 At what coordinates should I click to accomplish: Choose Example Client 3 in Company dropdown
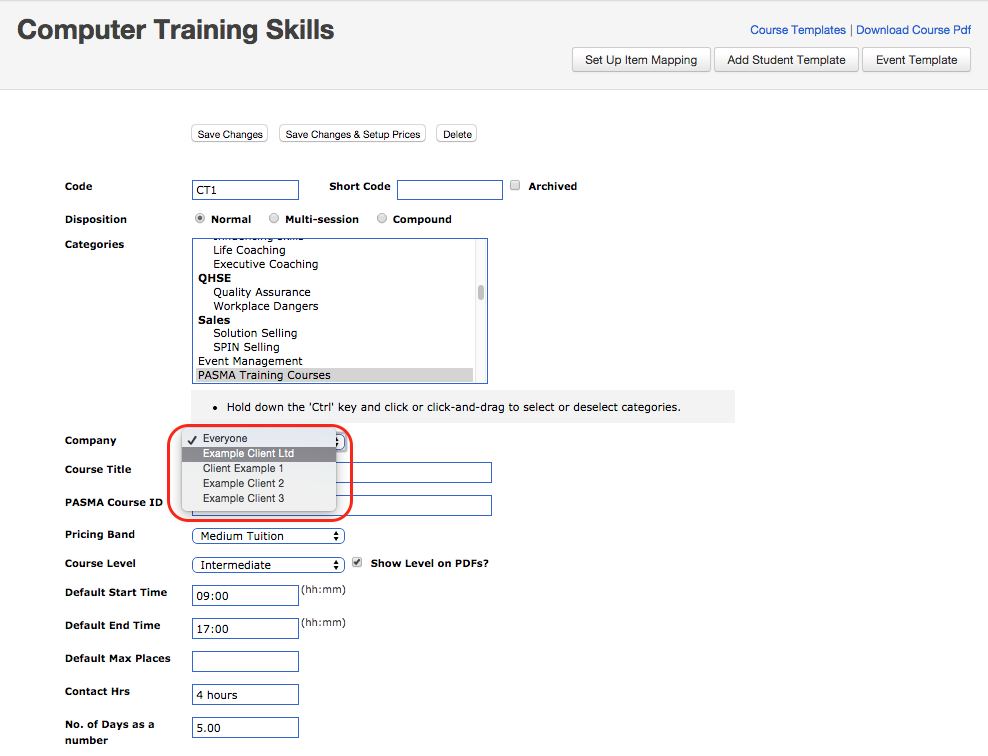click(258, 498)
